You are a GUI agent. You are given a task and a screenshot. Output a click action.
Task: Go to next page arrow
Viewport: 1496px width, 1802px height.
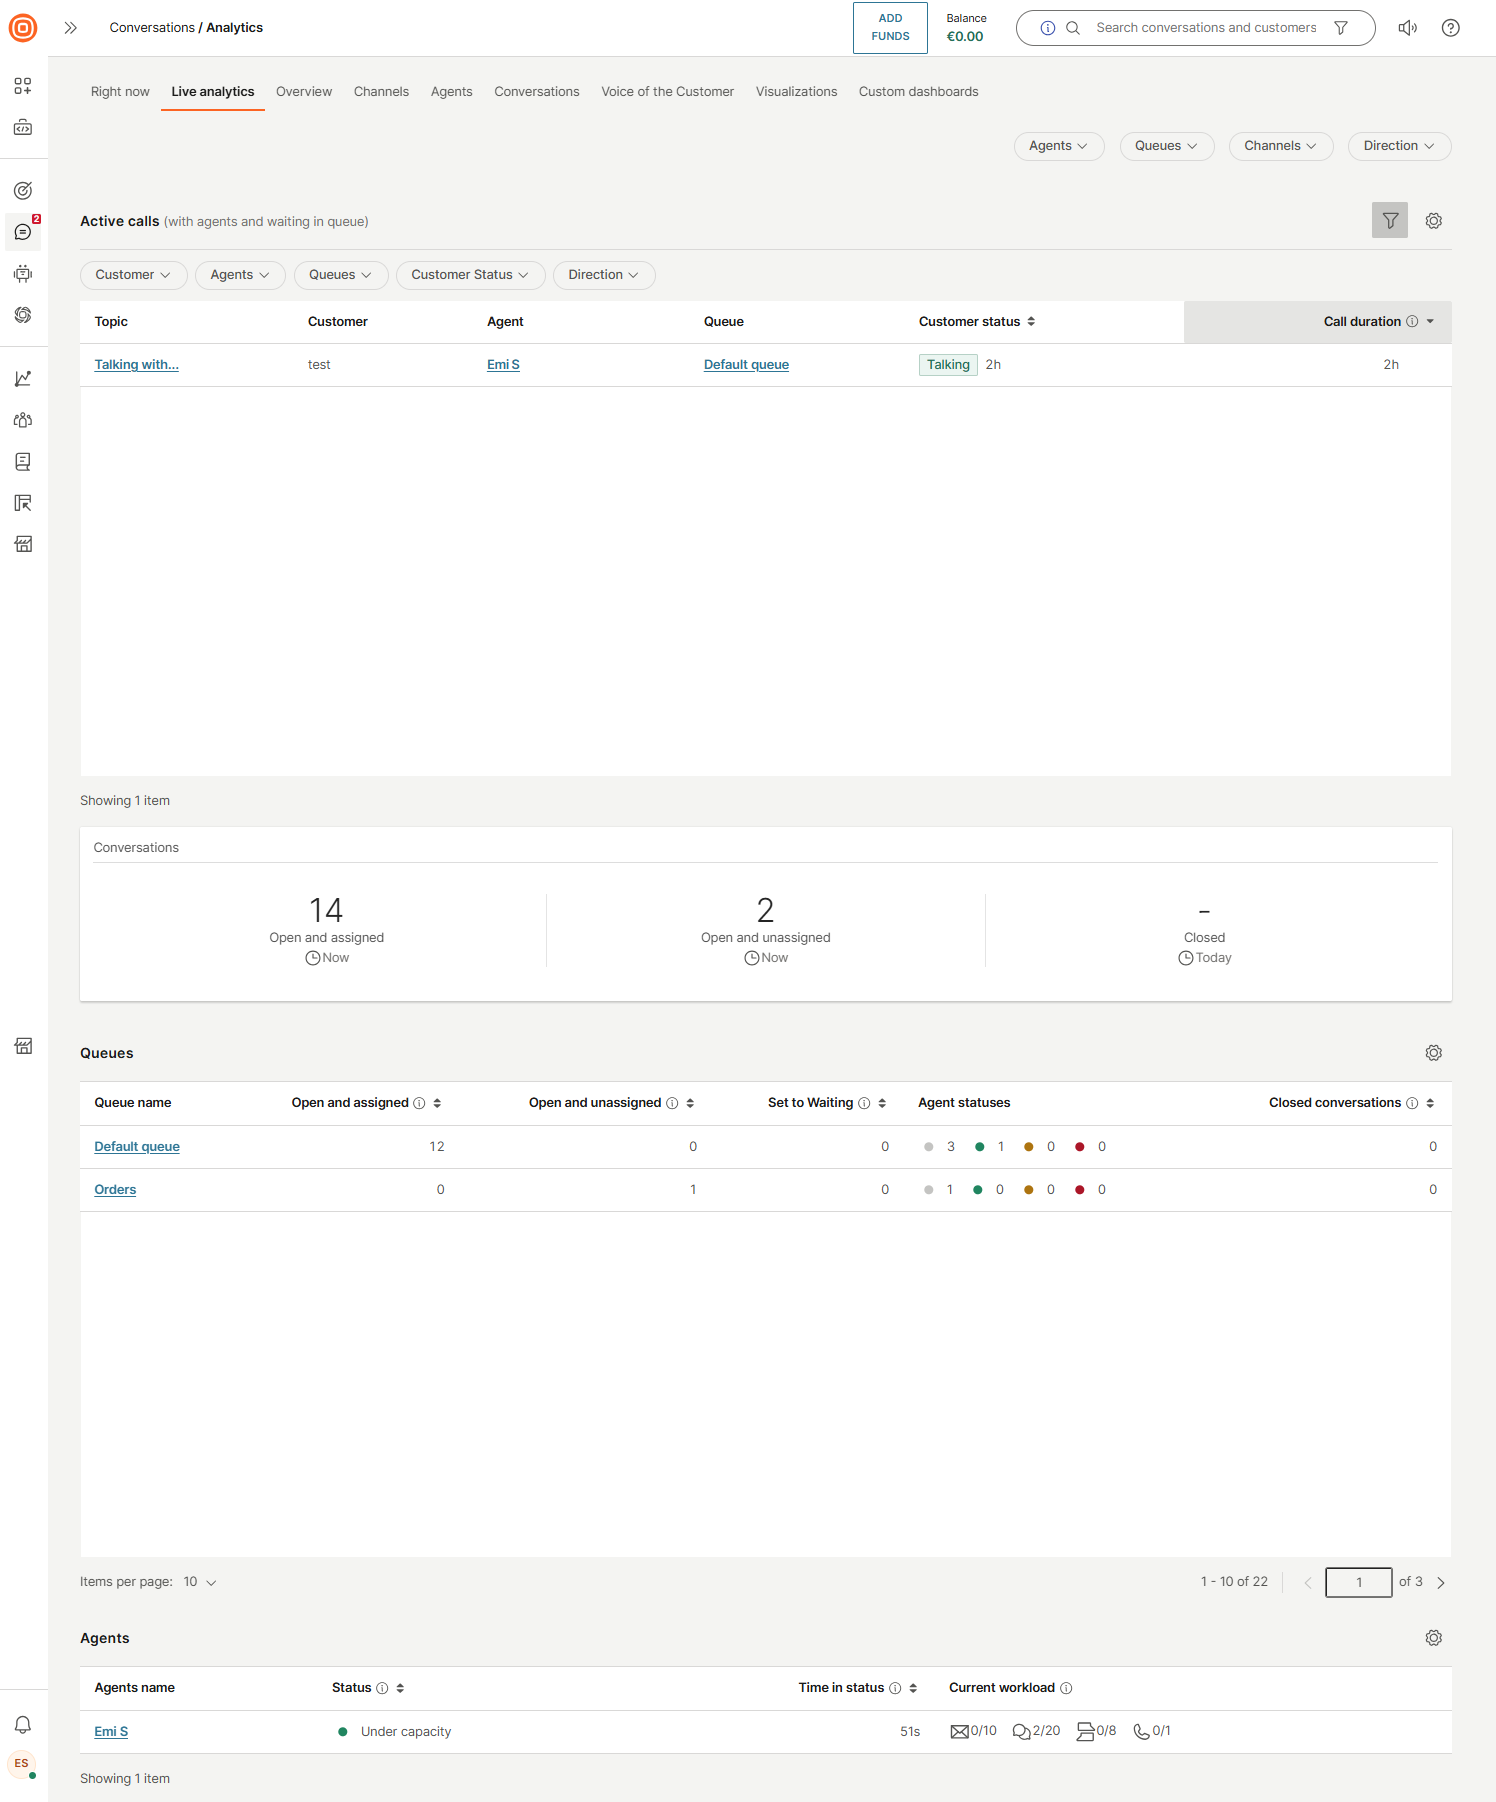[x=1441, y=1582]
